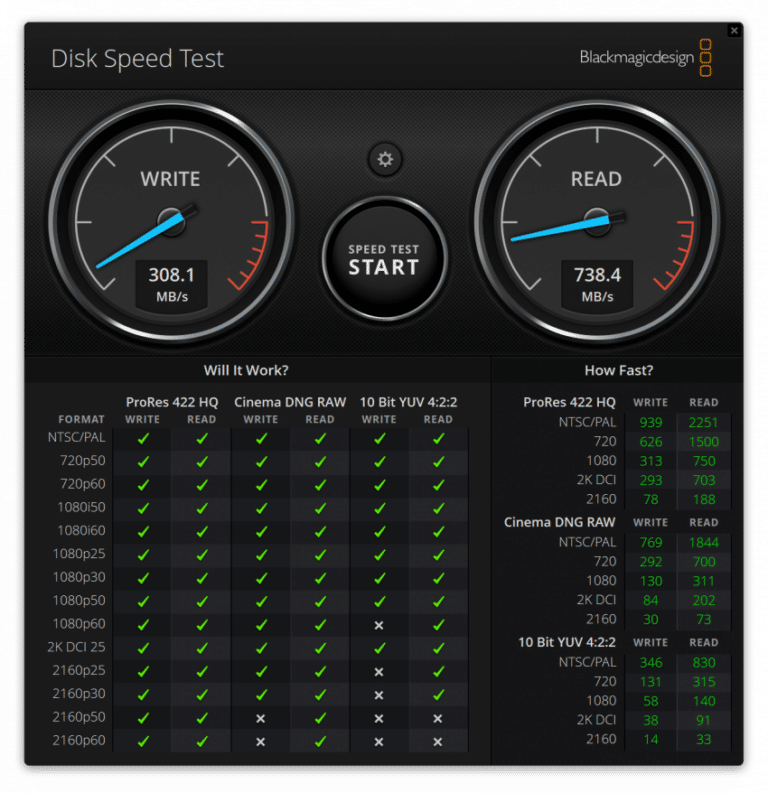Click the 2160p60 ProRes write checkmark
This screenshot has height=793, width=768.
click(x=143, y=741)
